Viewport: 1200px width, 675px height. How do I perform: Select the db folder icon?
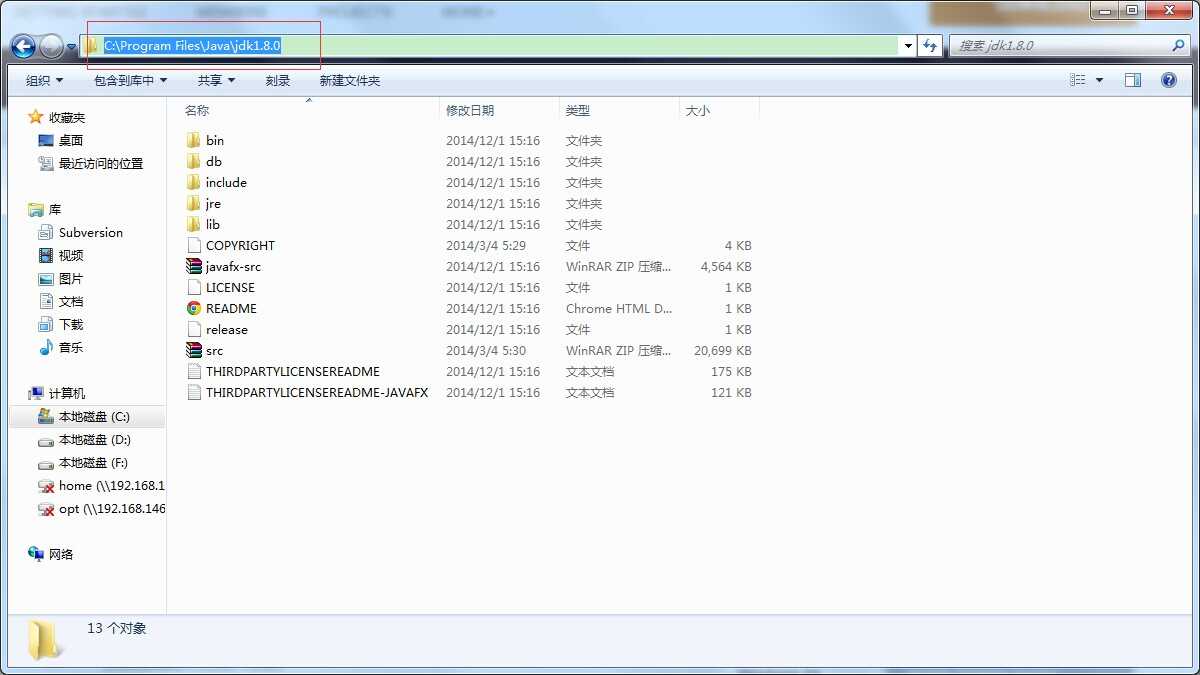[x=194, y=161]
